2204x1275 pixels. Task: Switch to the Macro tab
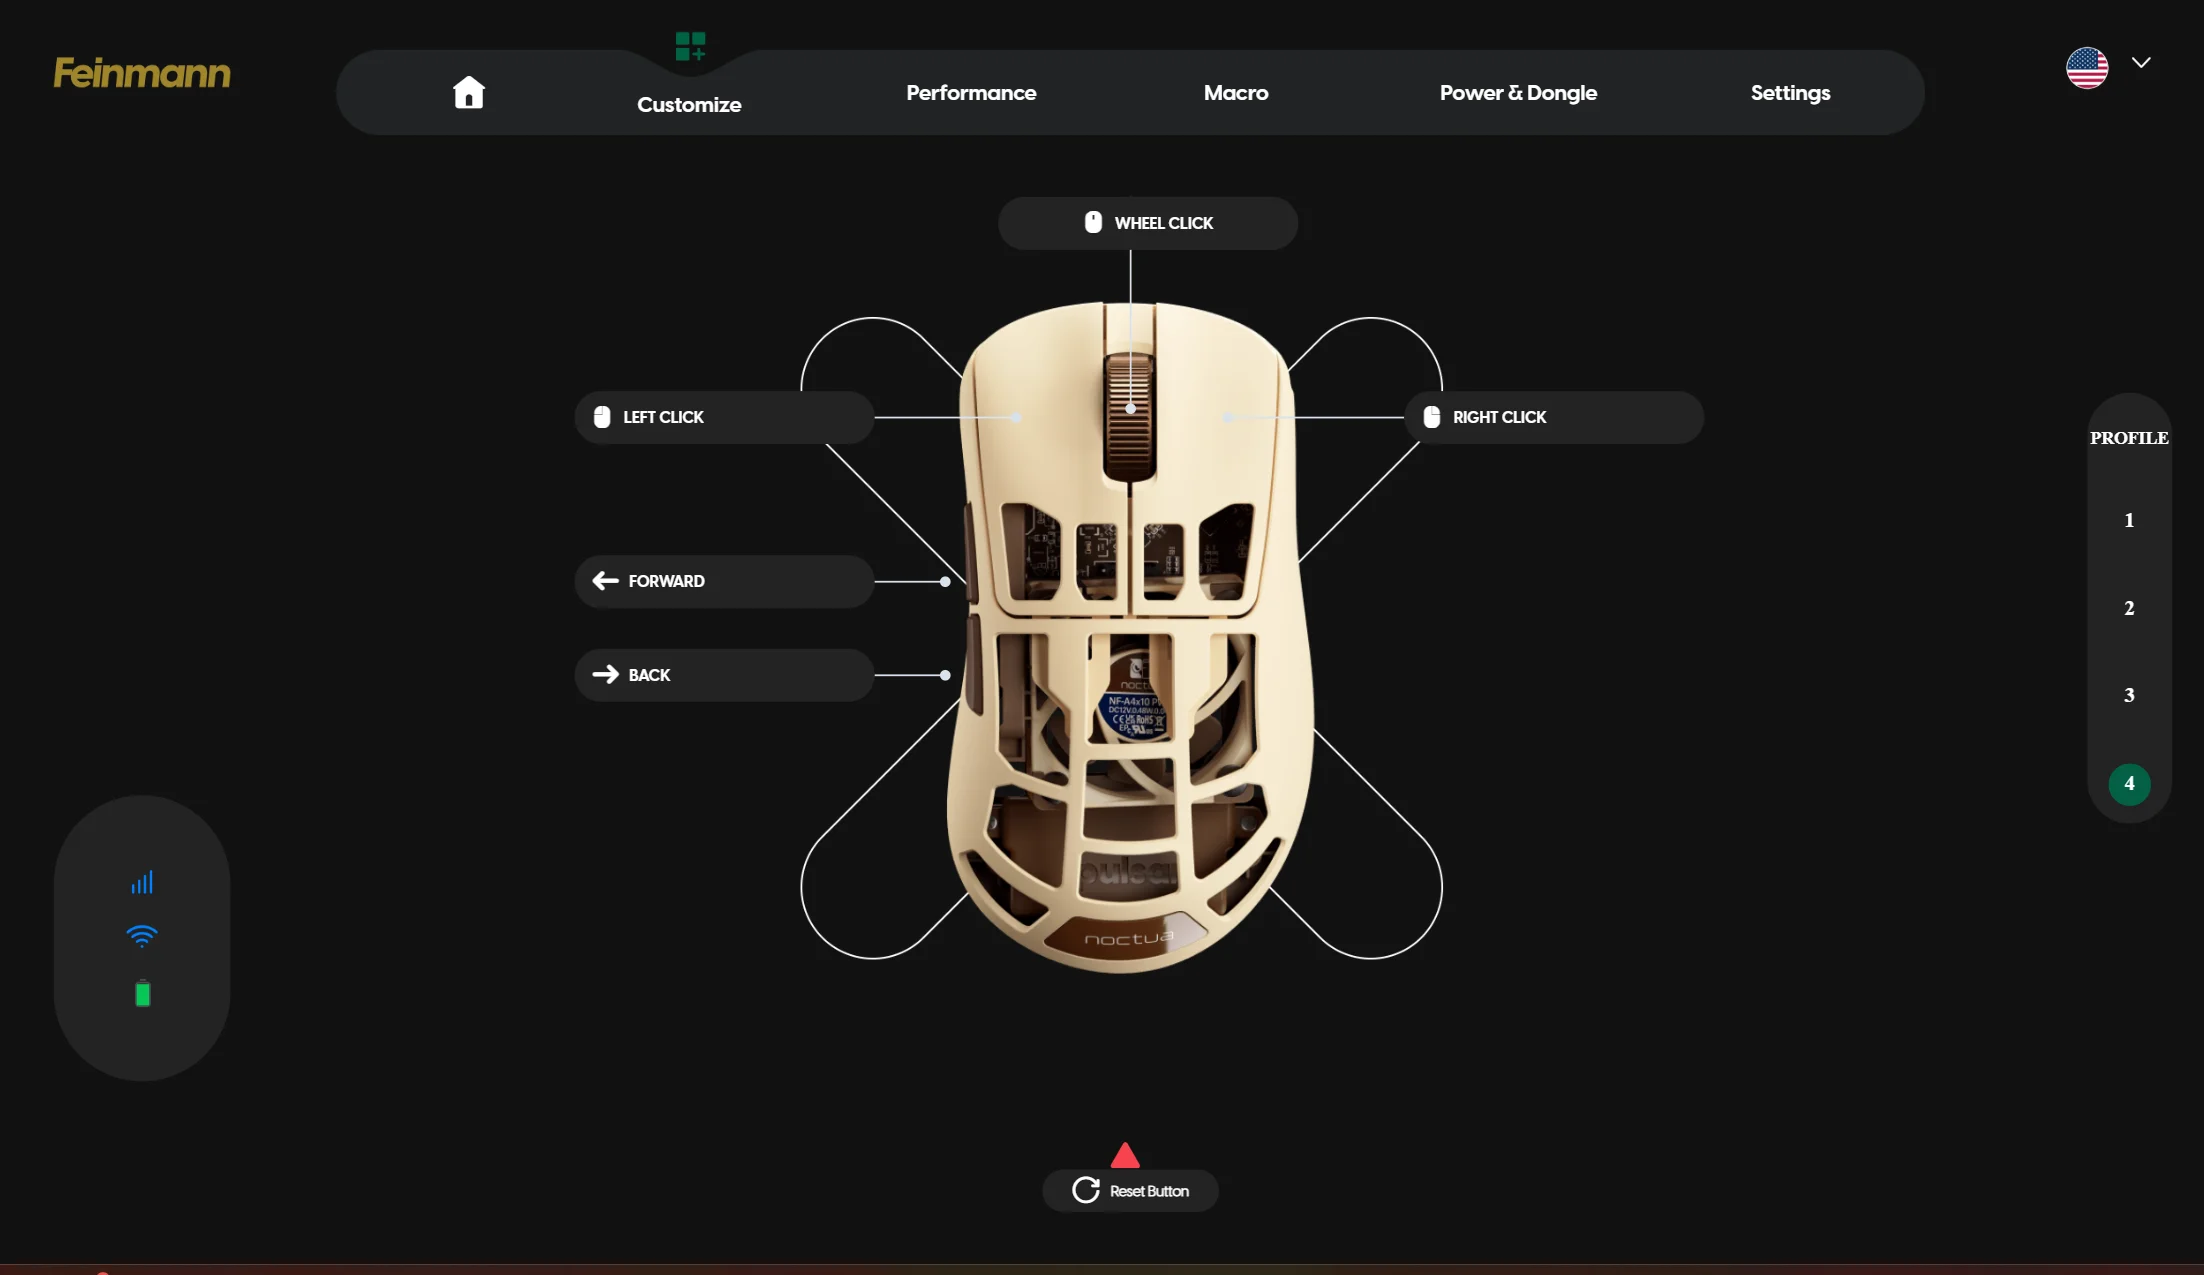[x=1236, y=93]
